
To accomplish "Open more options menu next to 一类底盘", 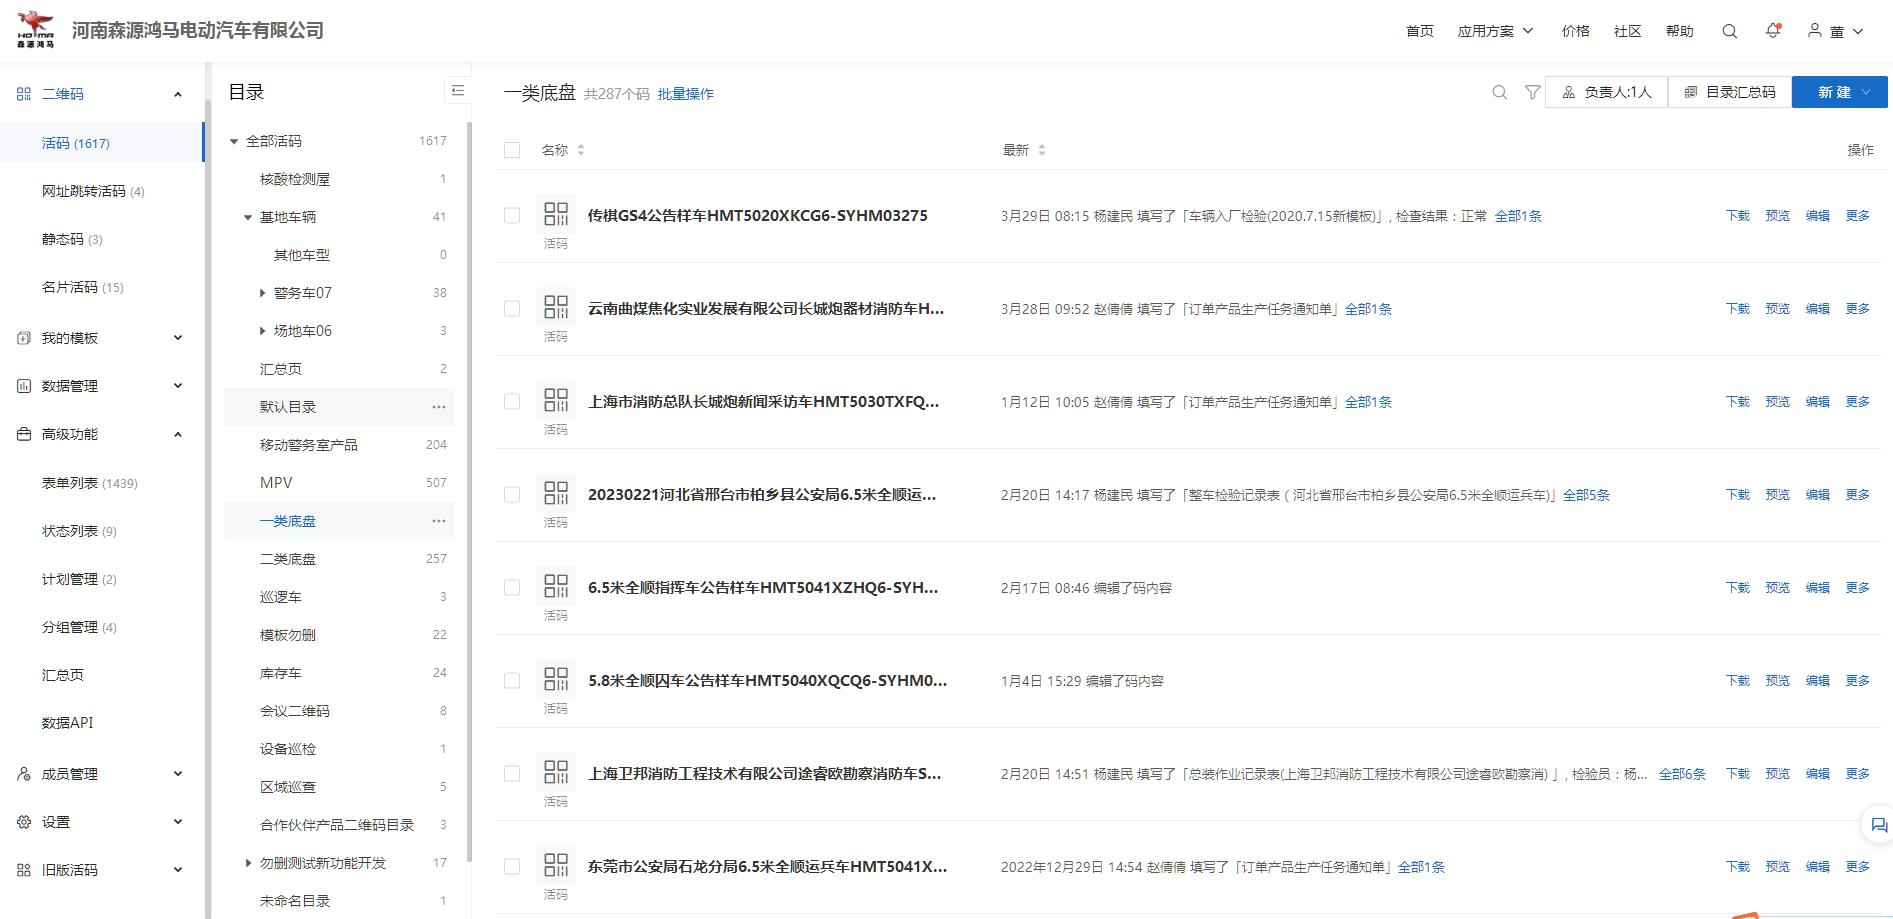I will 438,521.
